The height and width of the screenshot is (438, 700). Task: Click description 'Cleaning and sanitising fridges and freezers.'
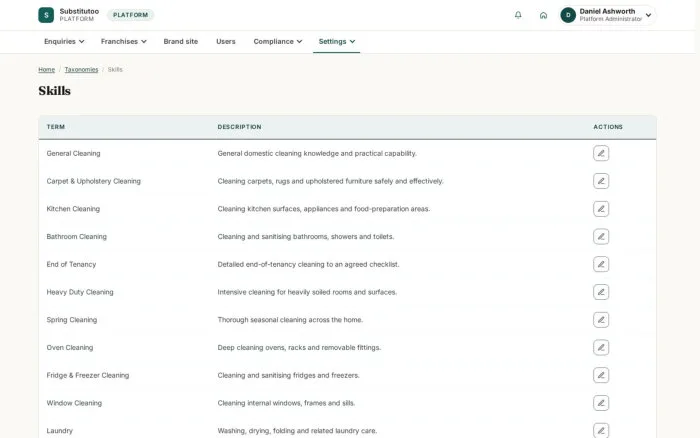tap(288, 375)
